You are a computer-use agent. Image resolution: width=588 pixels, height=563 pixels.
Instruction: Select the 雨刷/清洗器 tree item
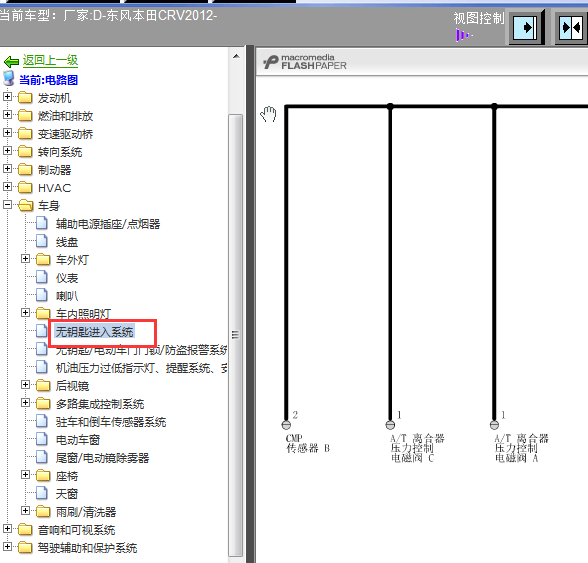pyautogui.click(x=86, y=512)
